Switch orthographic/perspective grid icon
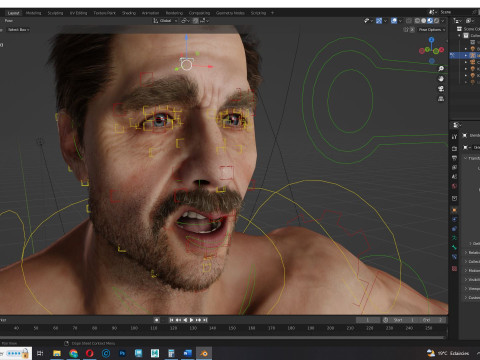 click(x=441, y=99)
